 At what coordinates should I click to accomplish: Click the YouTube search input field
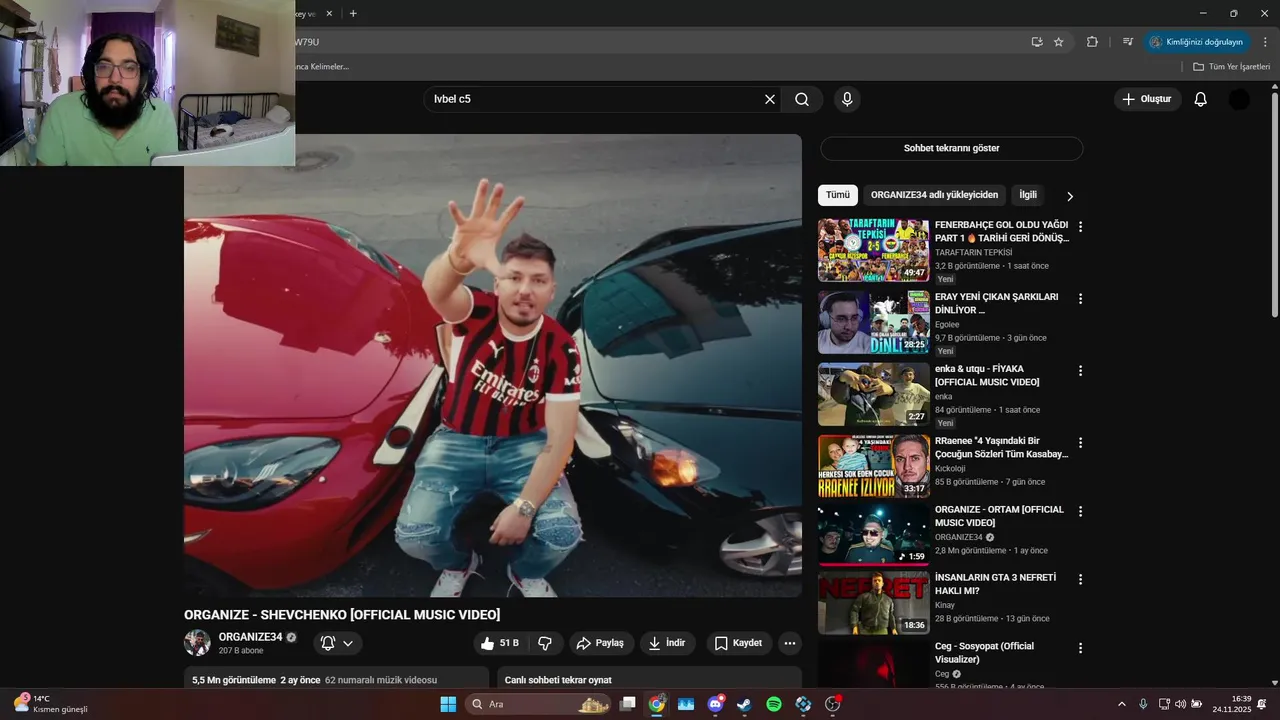pyautogui.click(x=595, y=99)
